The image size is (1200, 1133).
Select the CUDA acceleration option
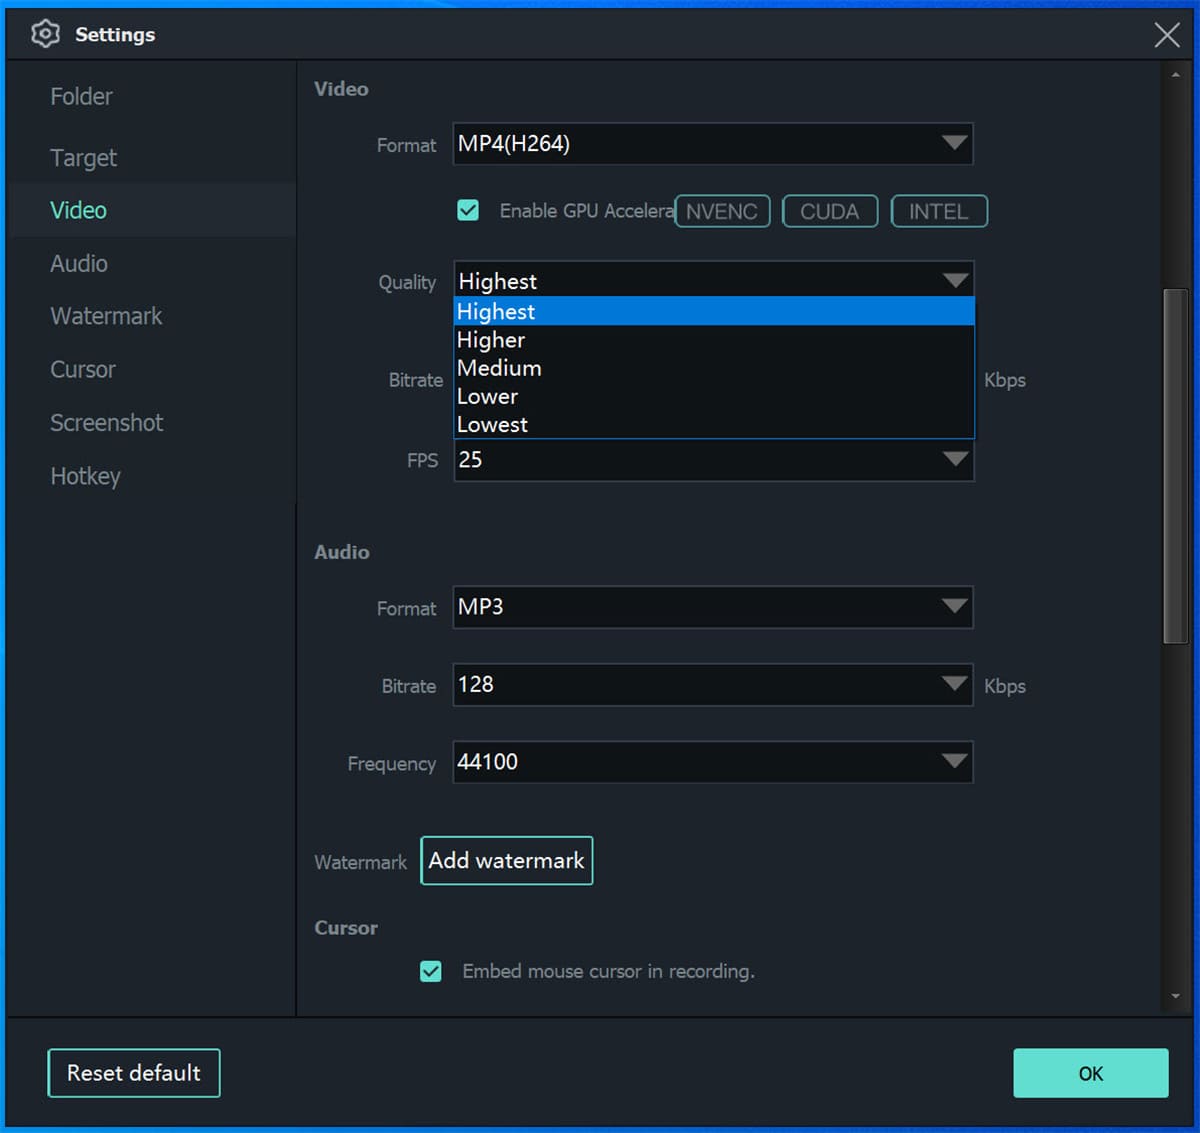point(829,211)
